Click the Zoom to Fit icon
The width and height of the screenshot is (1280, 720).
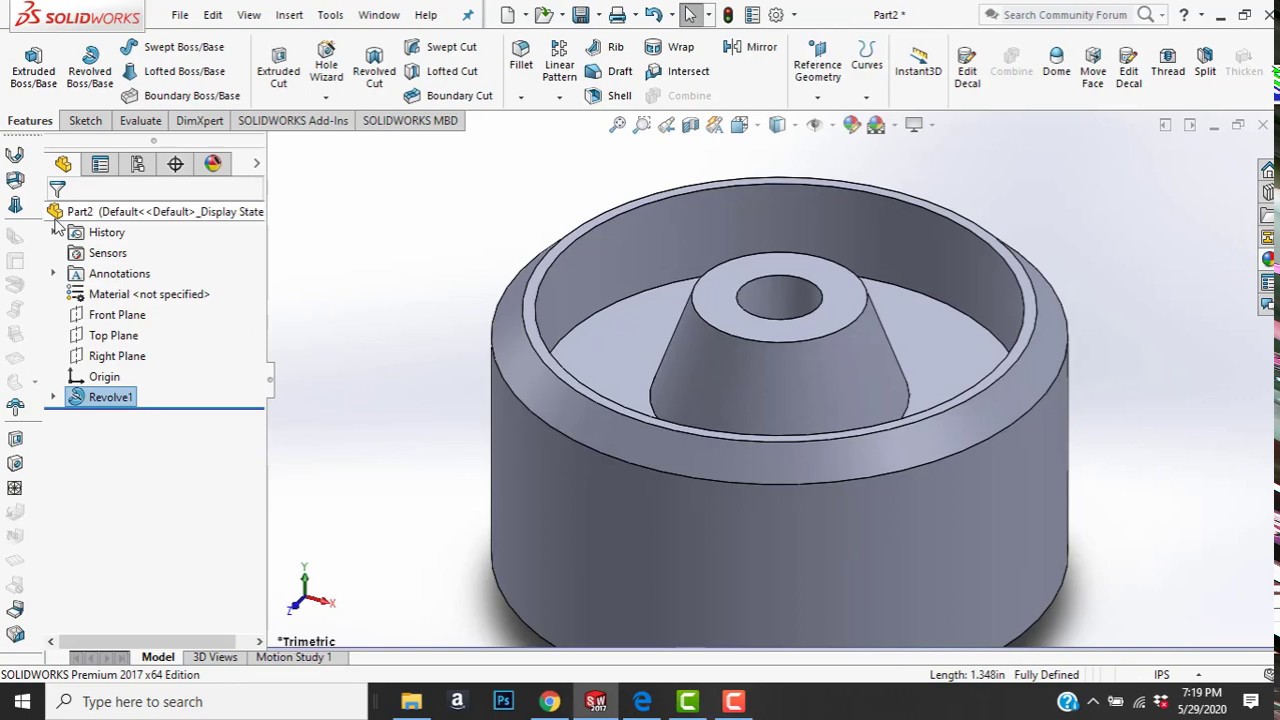pyautogui.click(x=617, y=125)
